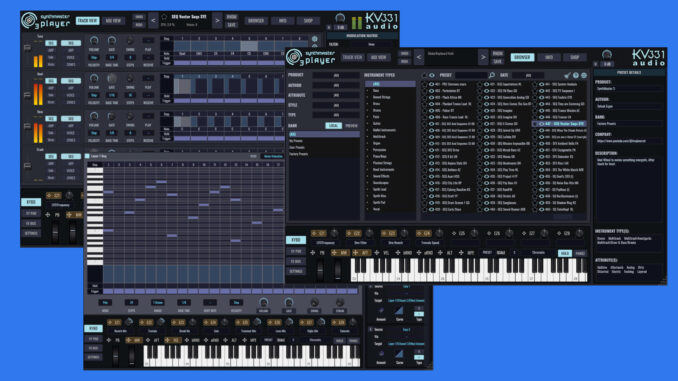Select 'Factory Presets' bank entry

click(x=299, y=154)
